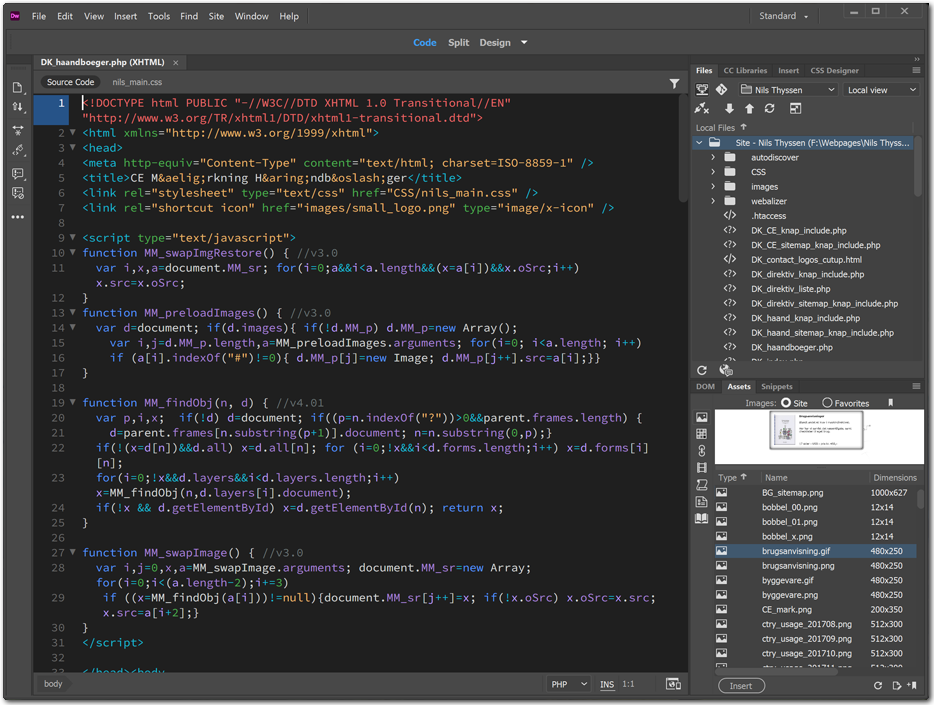934x705 pixels.
Task: Click the Open Documents icon in left toolbar
Action: 17,88
